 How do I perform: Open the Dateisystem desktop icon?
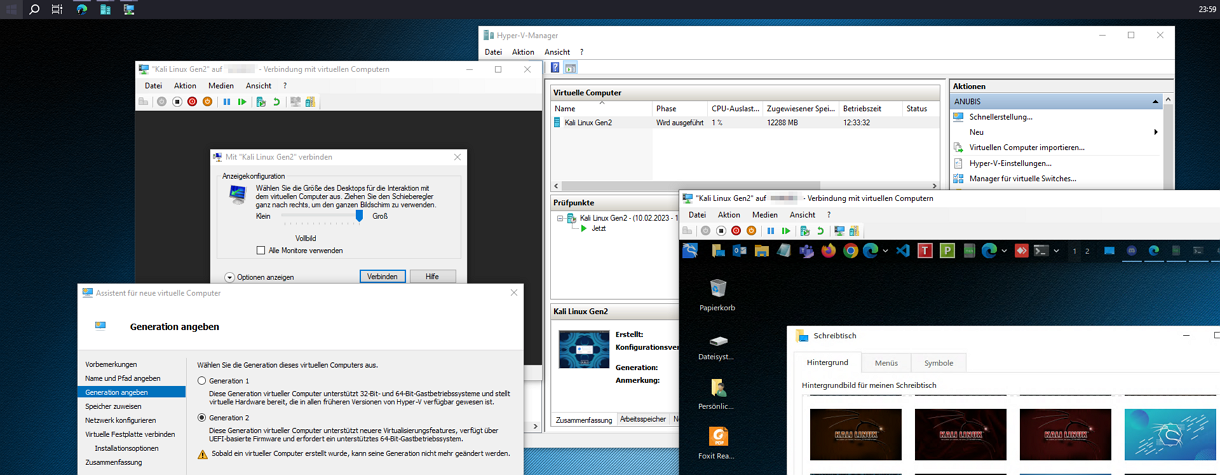(x=717, y=347)
